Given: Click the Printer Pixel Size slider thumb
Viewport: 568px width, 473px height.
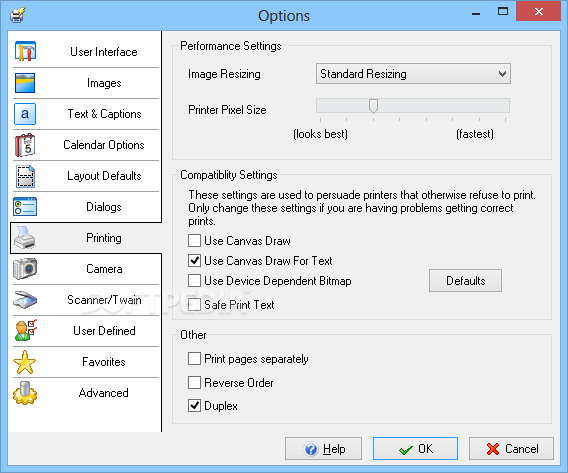Looking at the screenshot, I should pyautogui.click(x=373, y=106).
